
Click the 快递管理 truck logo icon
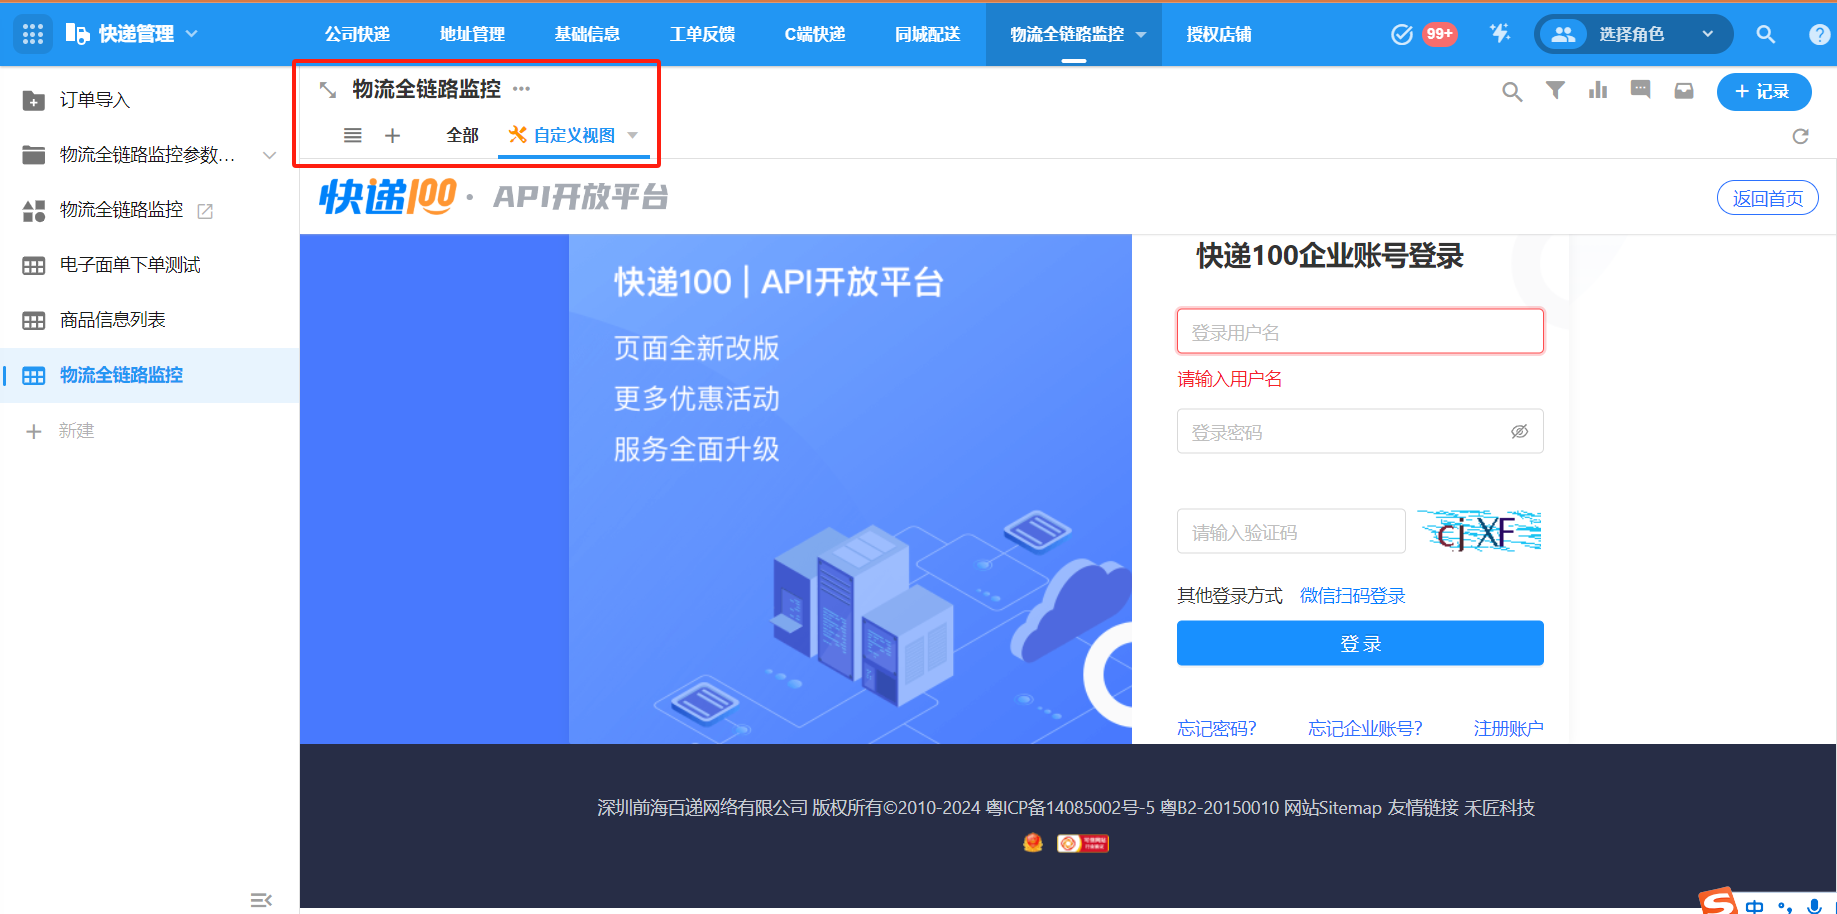(77, 34)
